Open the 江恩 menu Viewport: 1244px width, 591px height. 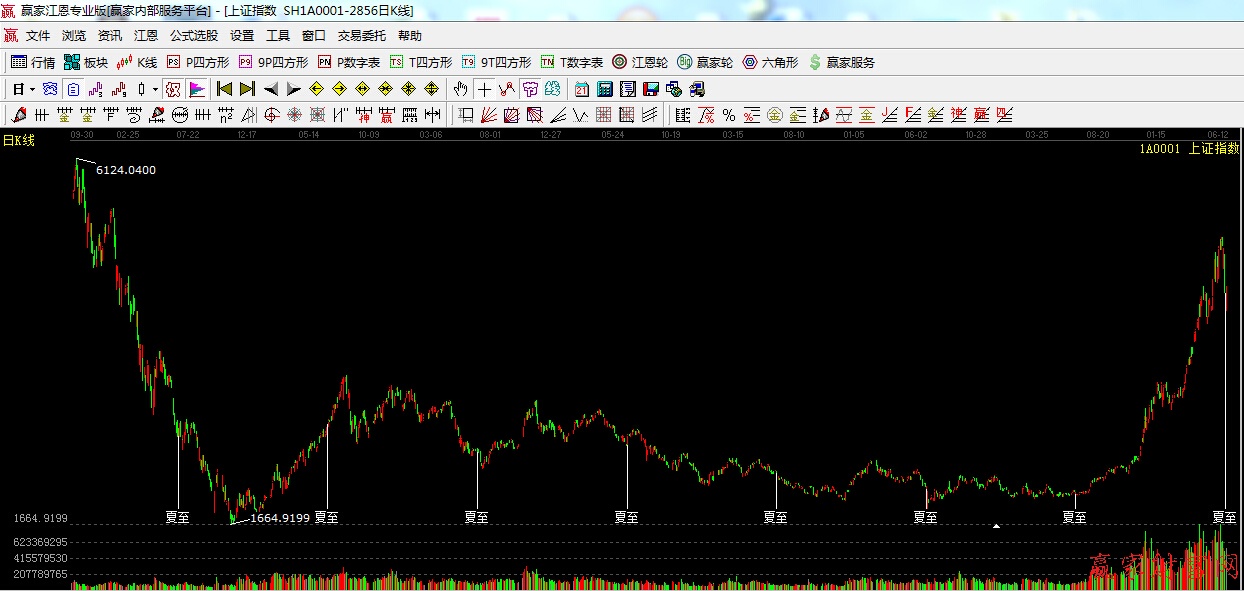[146, 36]
